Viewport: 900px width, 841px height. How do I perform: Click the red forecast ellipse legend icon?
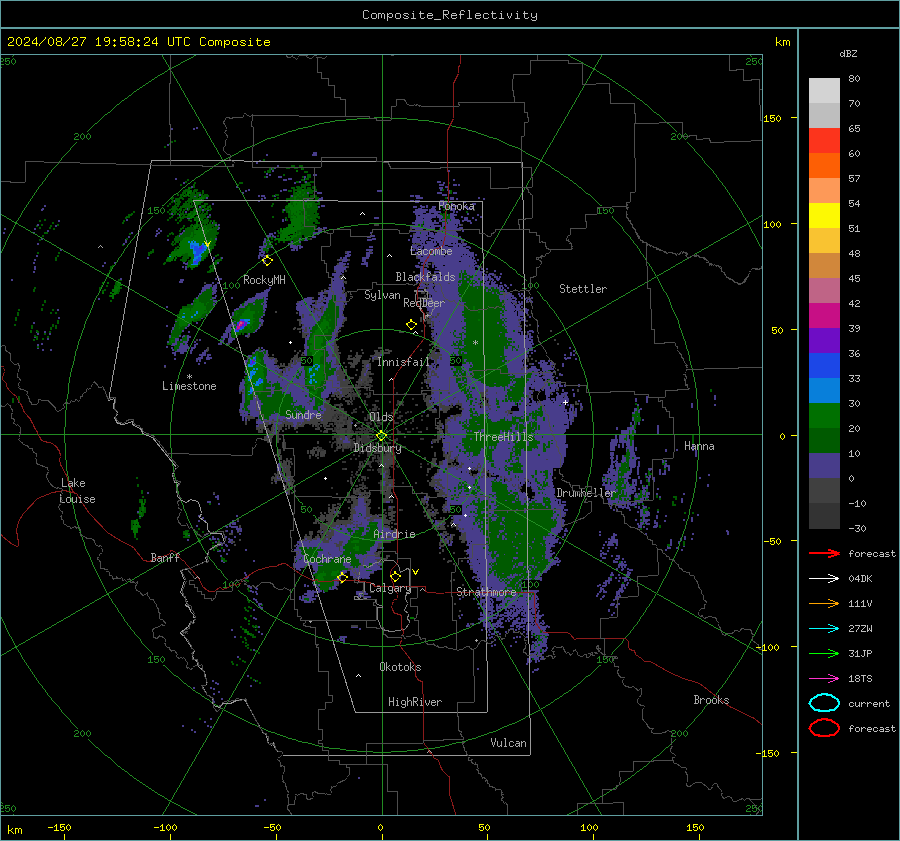point(824,728)
